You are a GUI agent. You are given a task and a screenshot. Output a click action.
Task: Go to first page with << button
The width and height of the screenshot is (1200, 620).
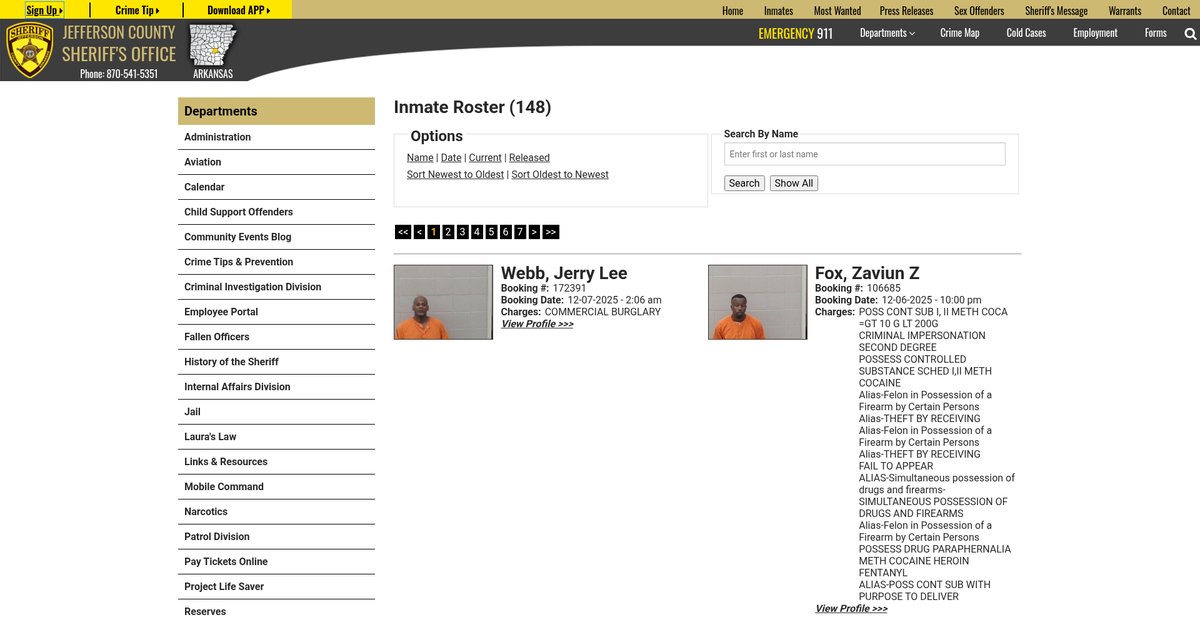click(x=403, y=232)
